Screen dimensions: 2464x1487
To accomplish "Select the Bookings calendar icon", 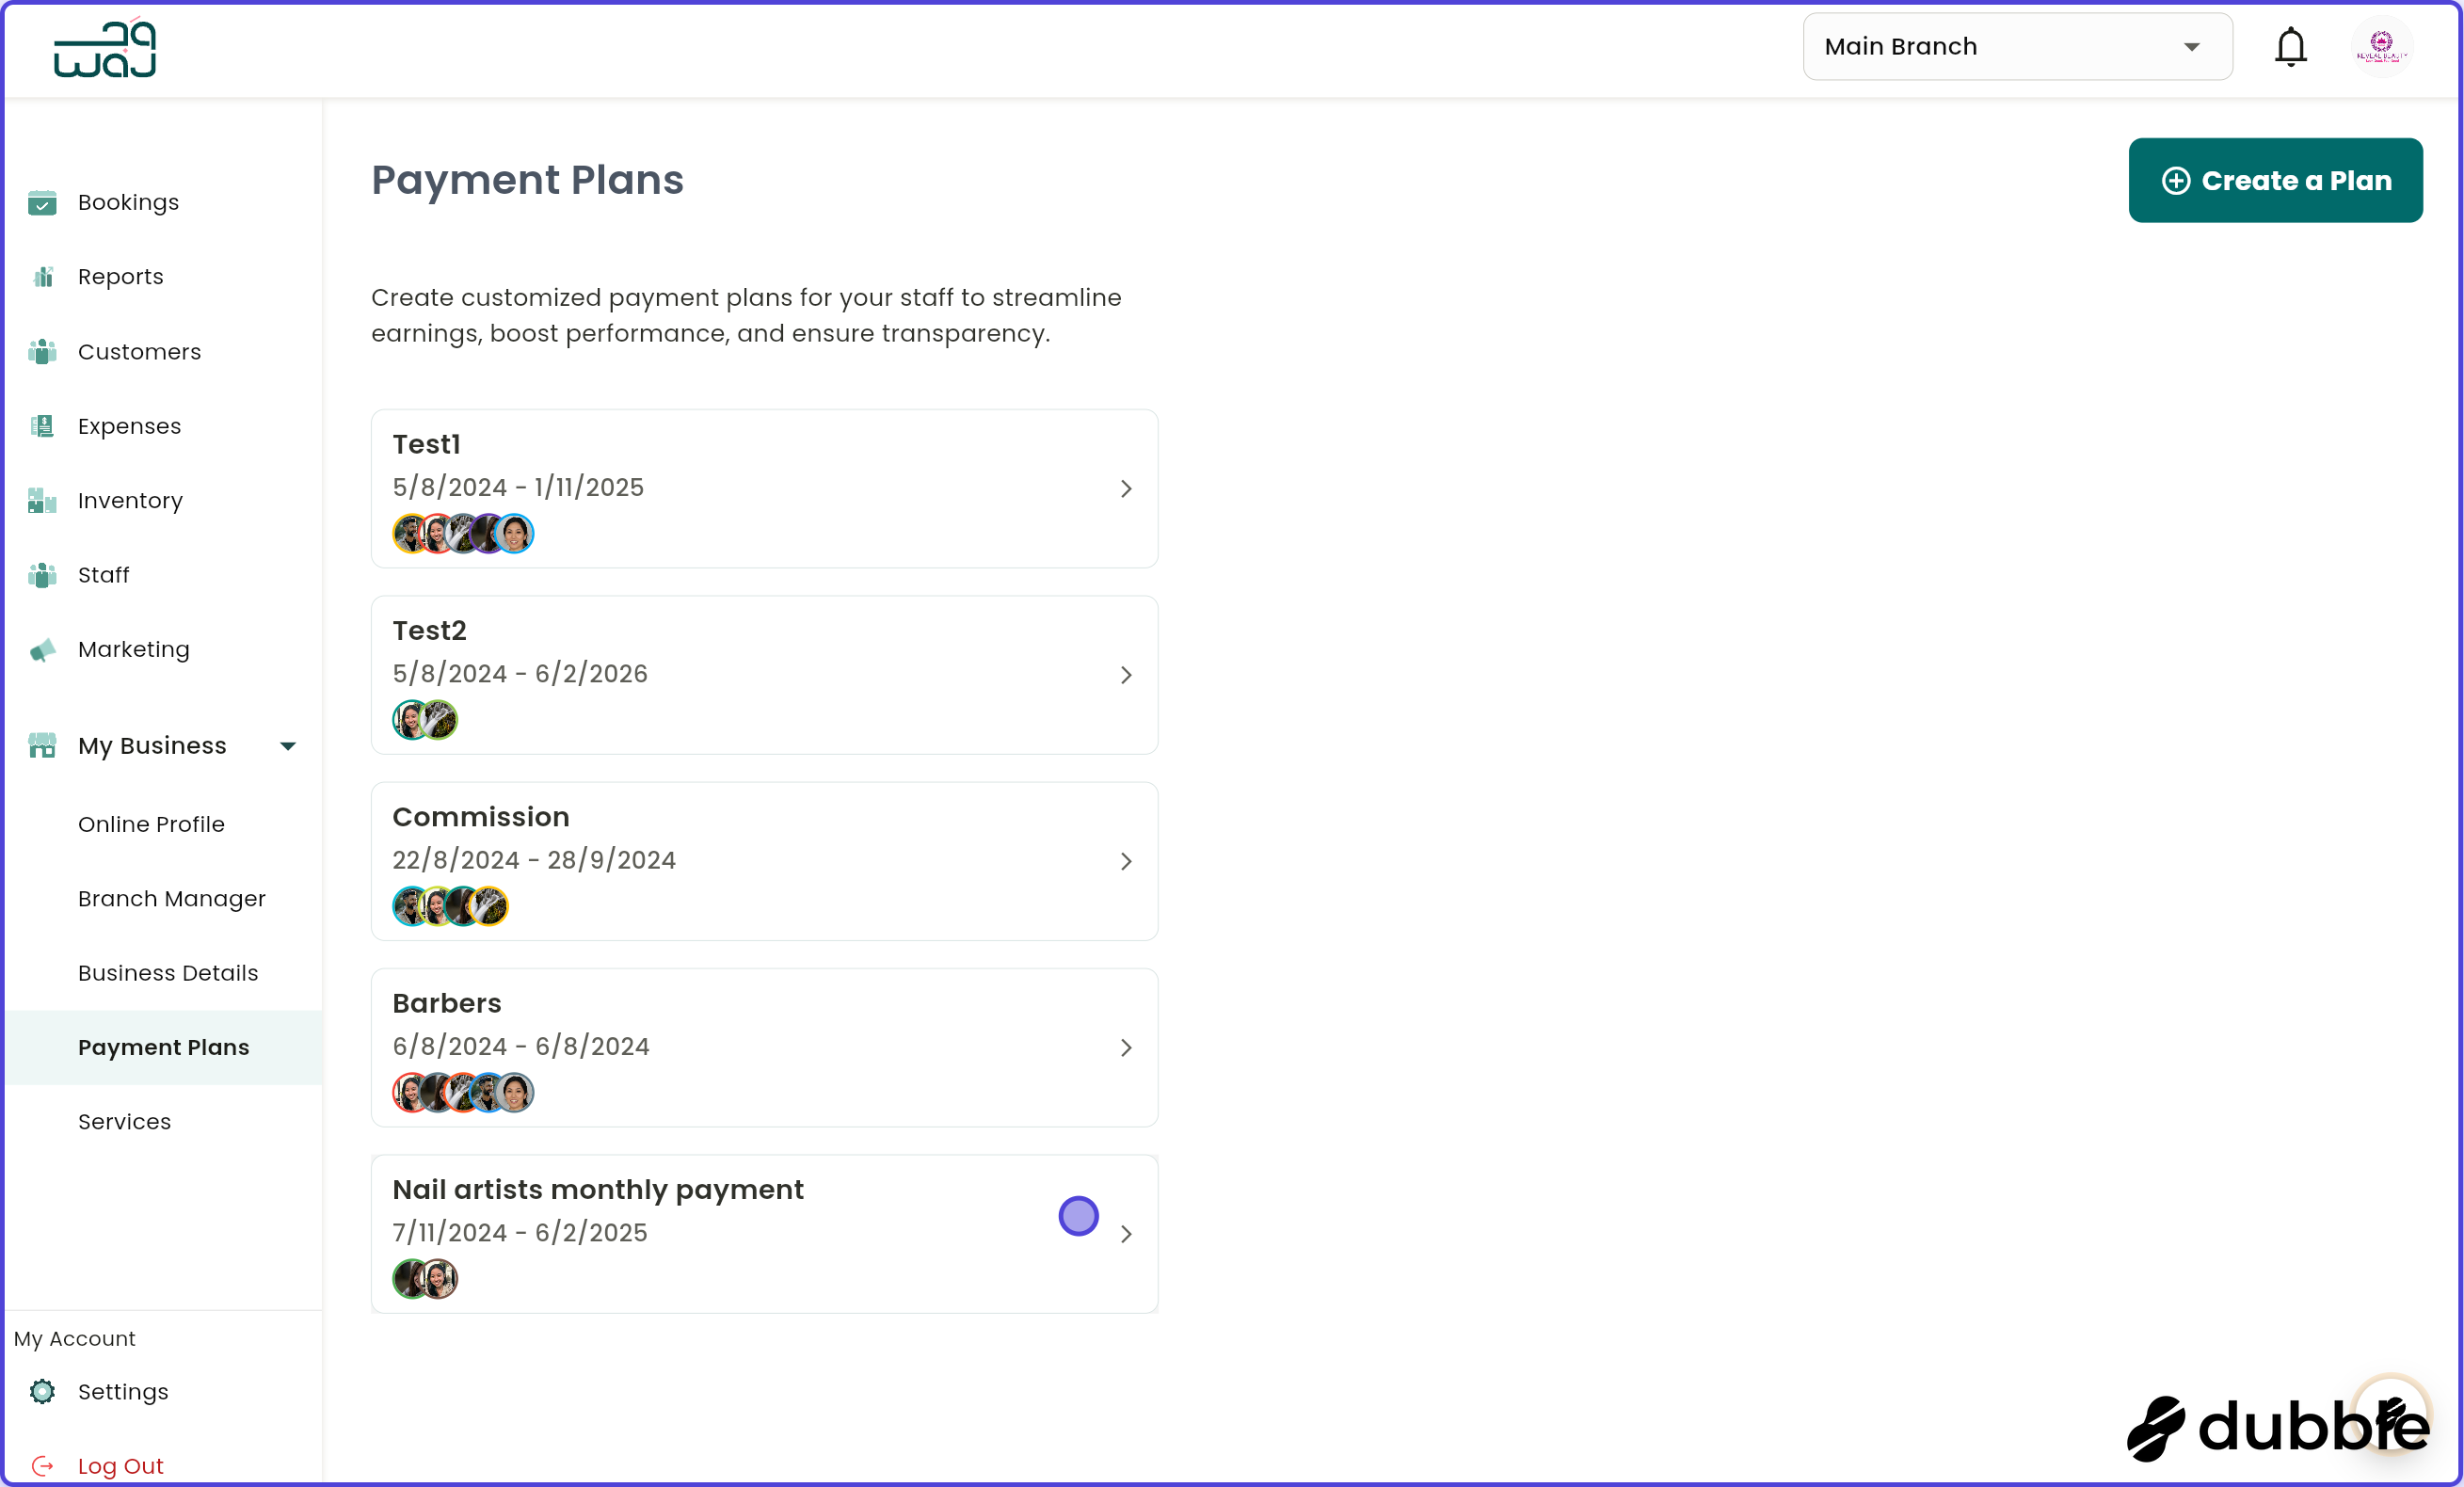I will (42, 203).
